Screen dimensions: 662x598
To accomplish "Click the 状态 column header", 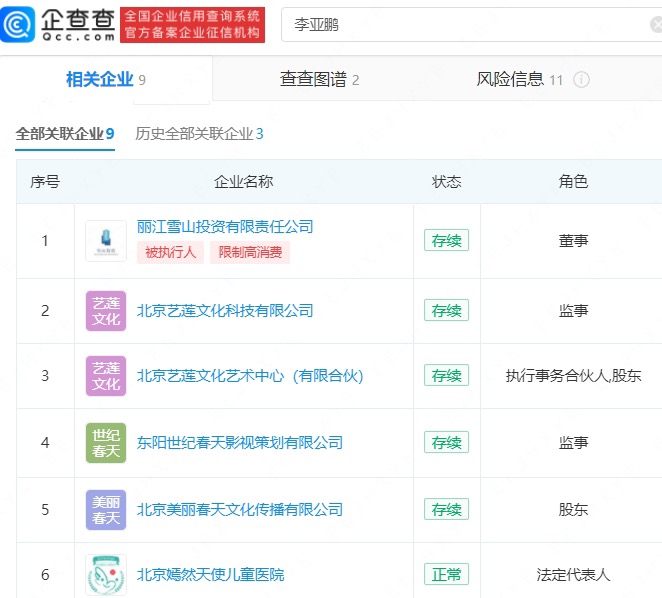I will point(447,182).
